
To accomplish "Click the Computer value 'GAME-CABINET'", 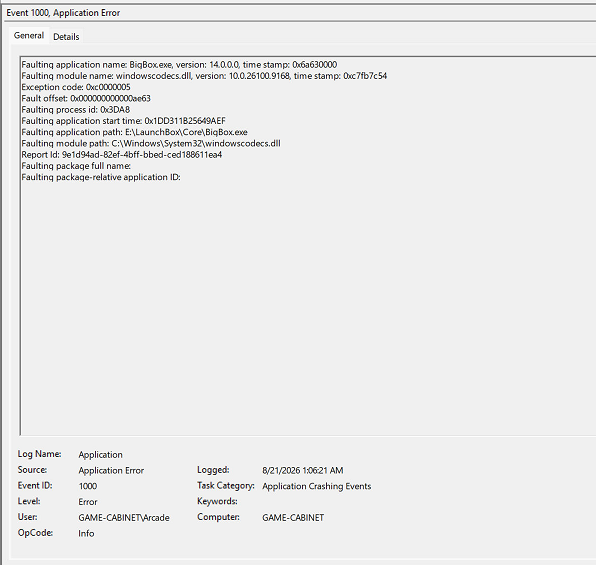I will click(293, 518).
